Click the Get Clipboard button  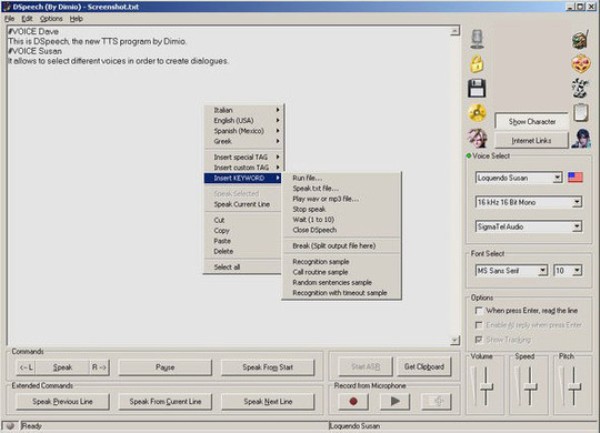pos(423,367)
